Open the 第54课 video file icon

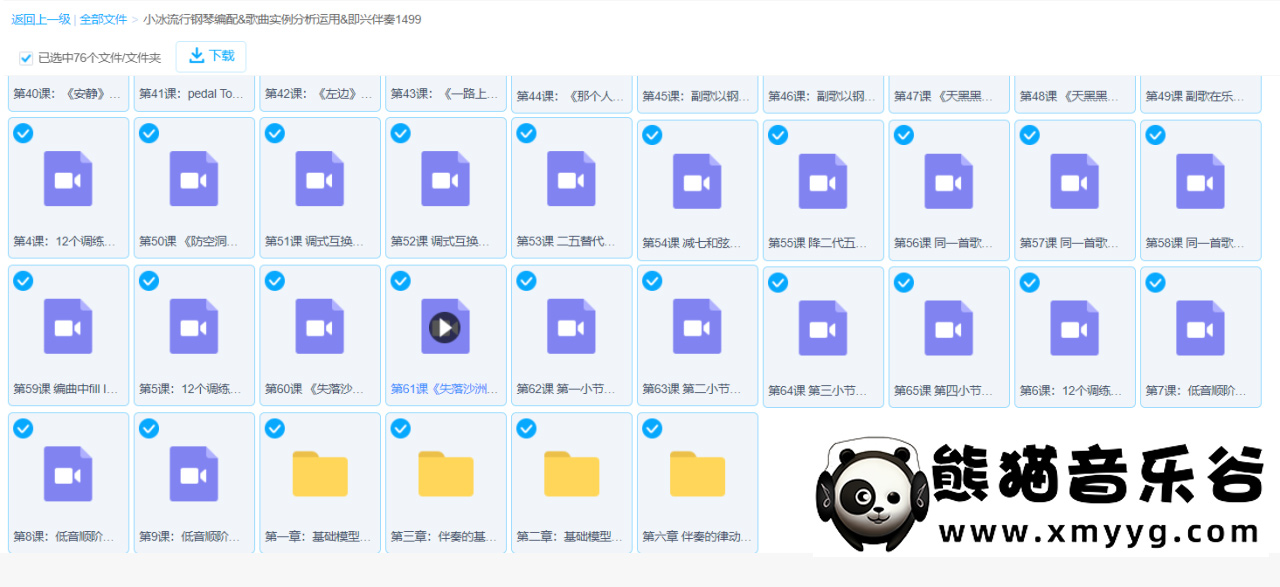(x=698, y=181)
